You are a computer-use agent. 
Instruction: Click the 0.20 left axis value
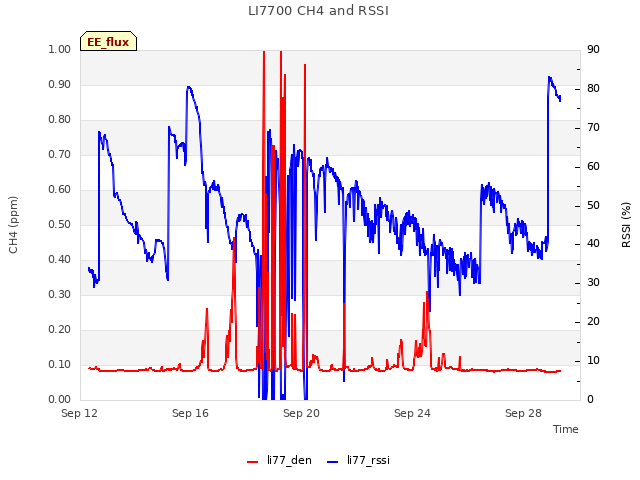[x=60, y=329]
